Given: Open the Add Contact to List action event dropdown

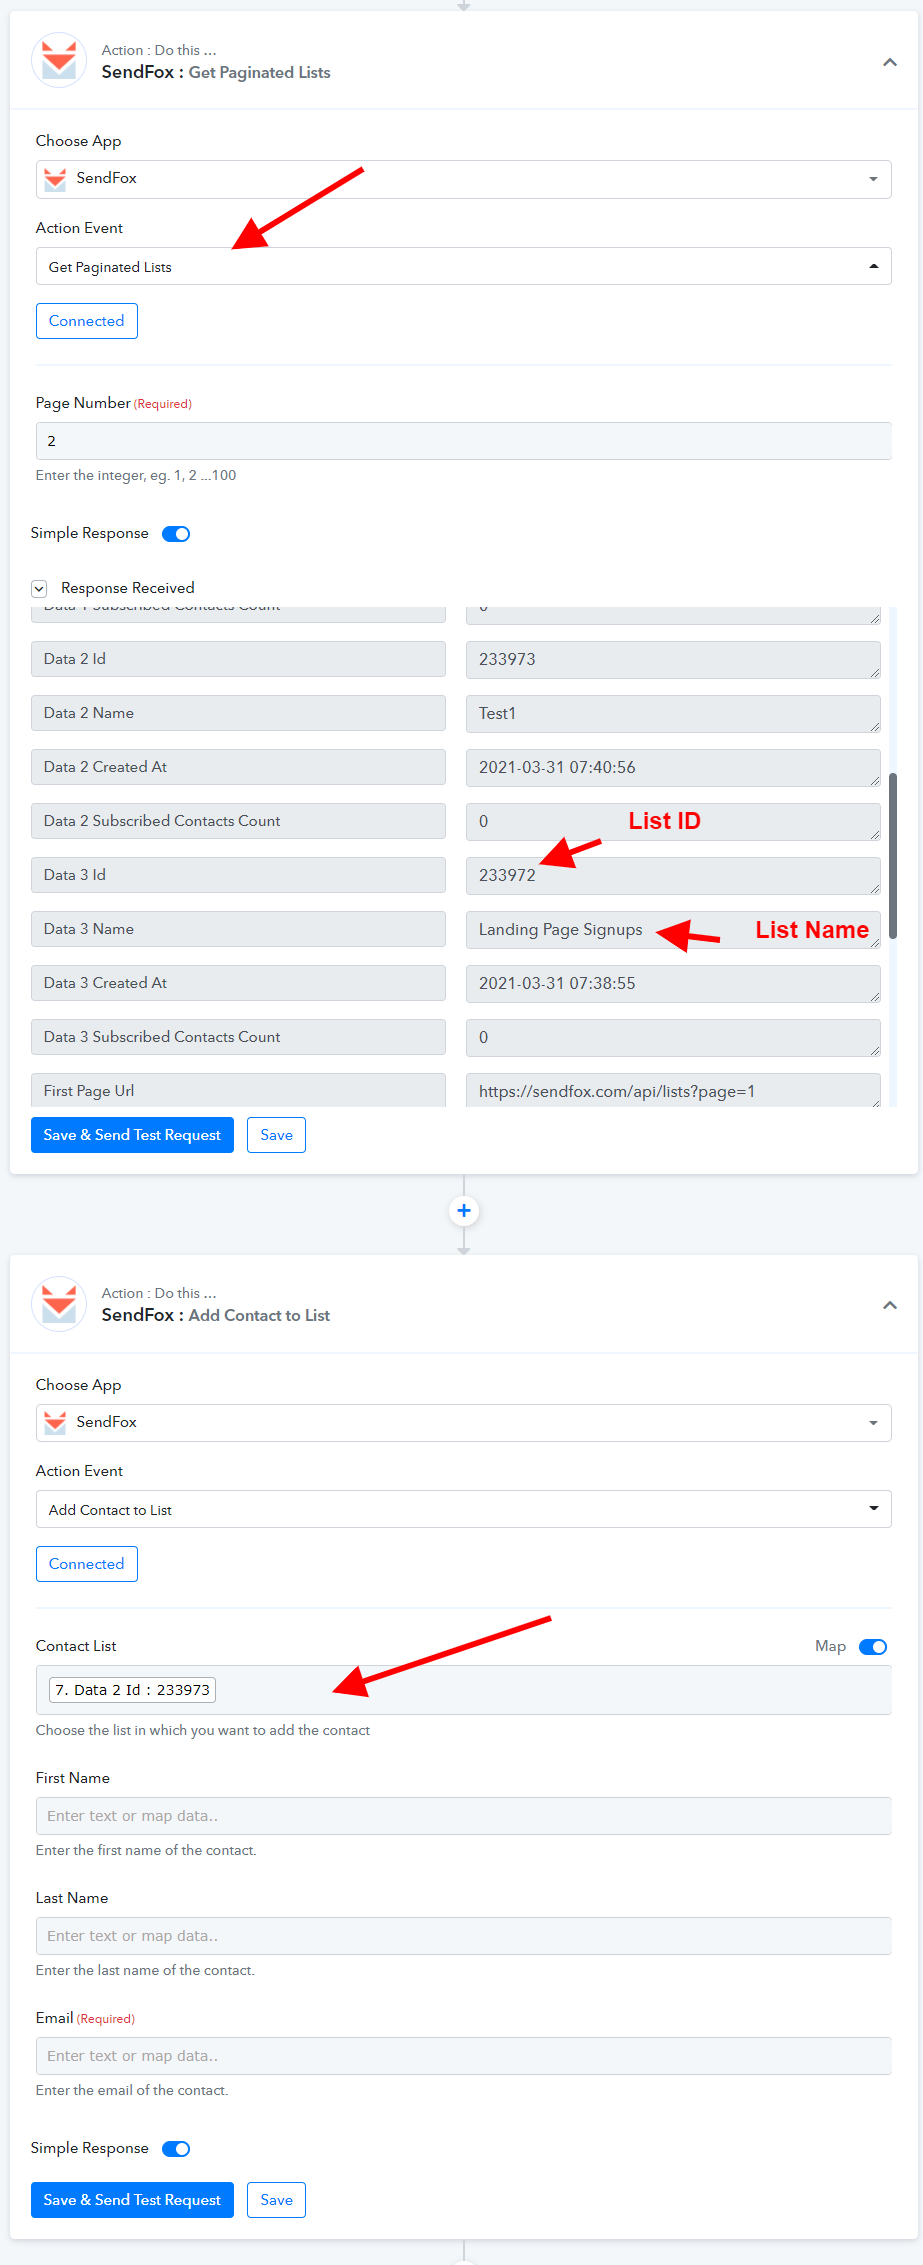Looking at the screenshot, I should [x=463, y=1509].
